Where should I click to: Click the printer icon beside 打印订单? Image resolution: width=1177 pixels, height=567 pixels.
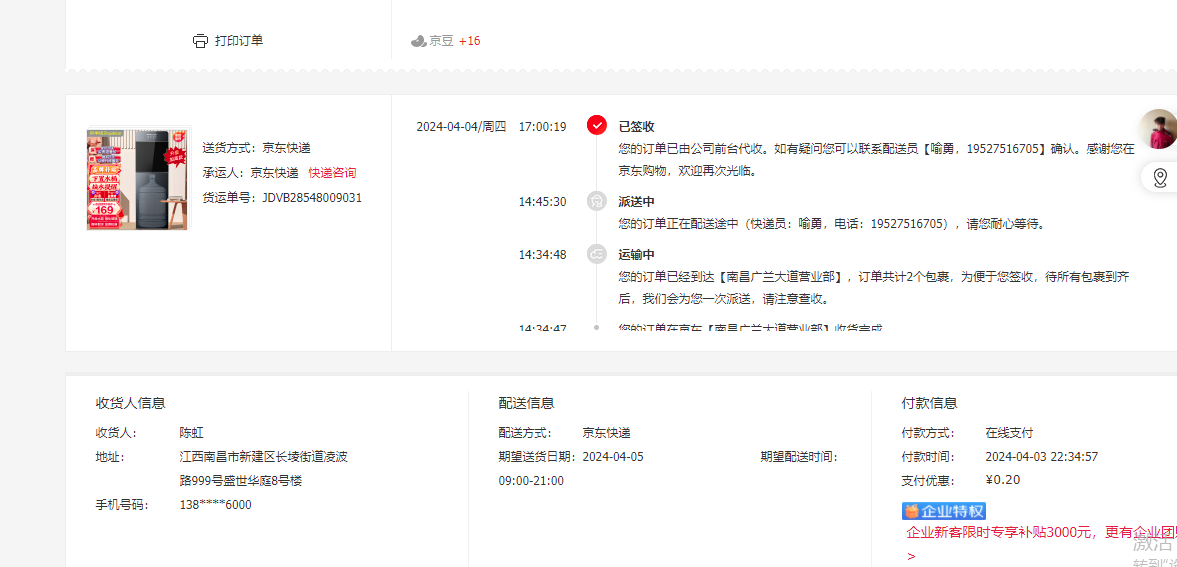pyautogui.click(x=200, y=41)
